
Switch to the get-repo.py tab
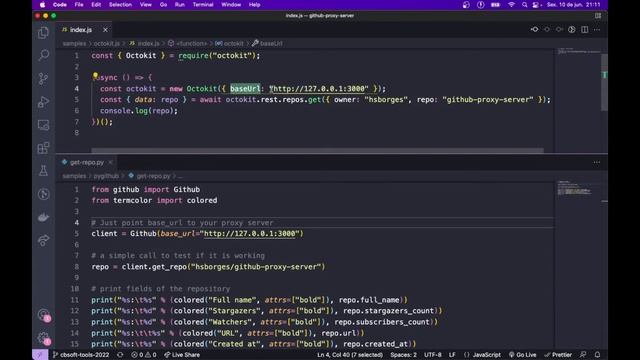(x=87, y=162)
